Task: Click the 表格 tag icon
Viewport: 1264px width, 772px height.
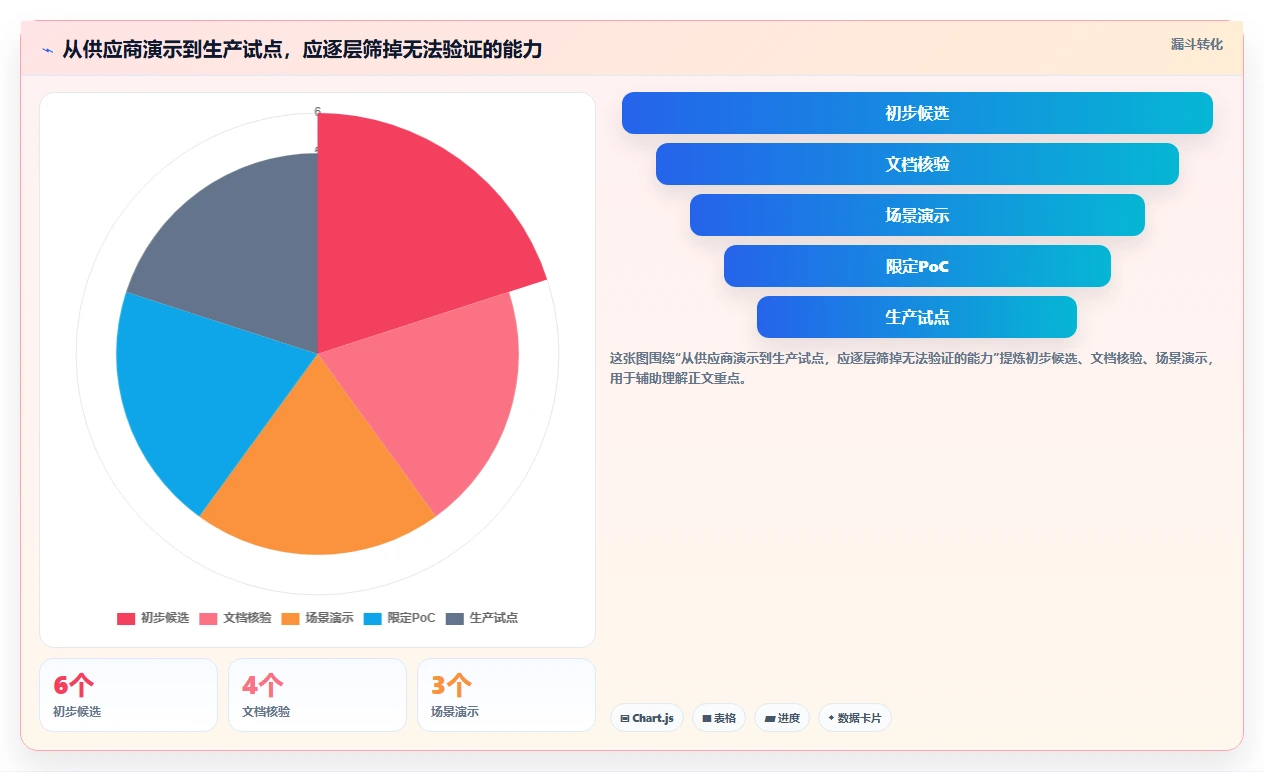Action: (x=706, y=718)
